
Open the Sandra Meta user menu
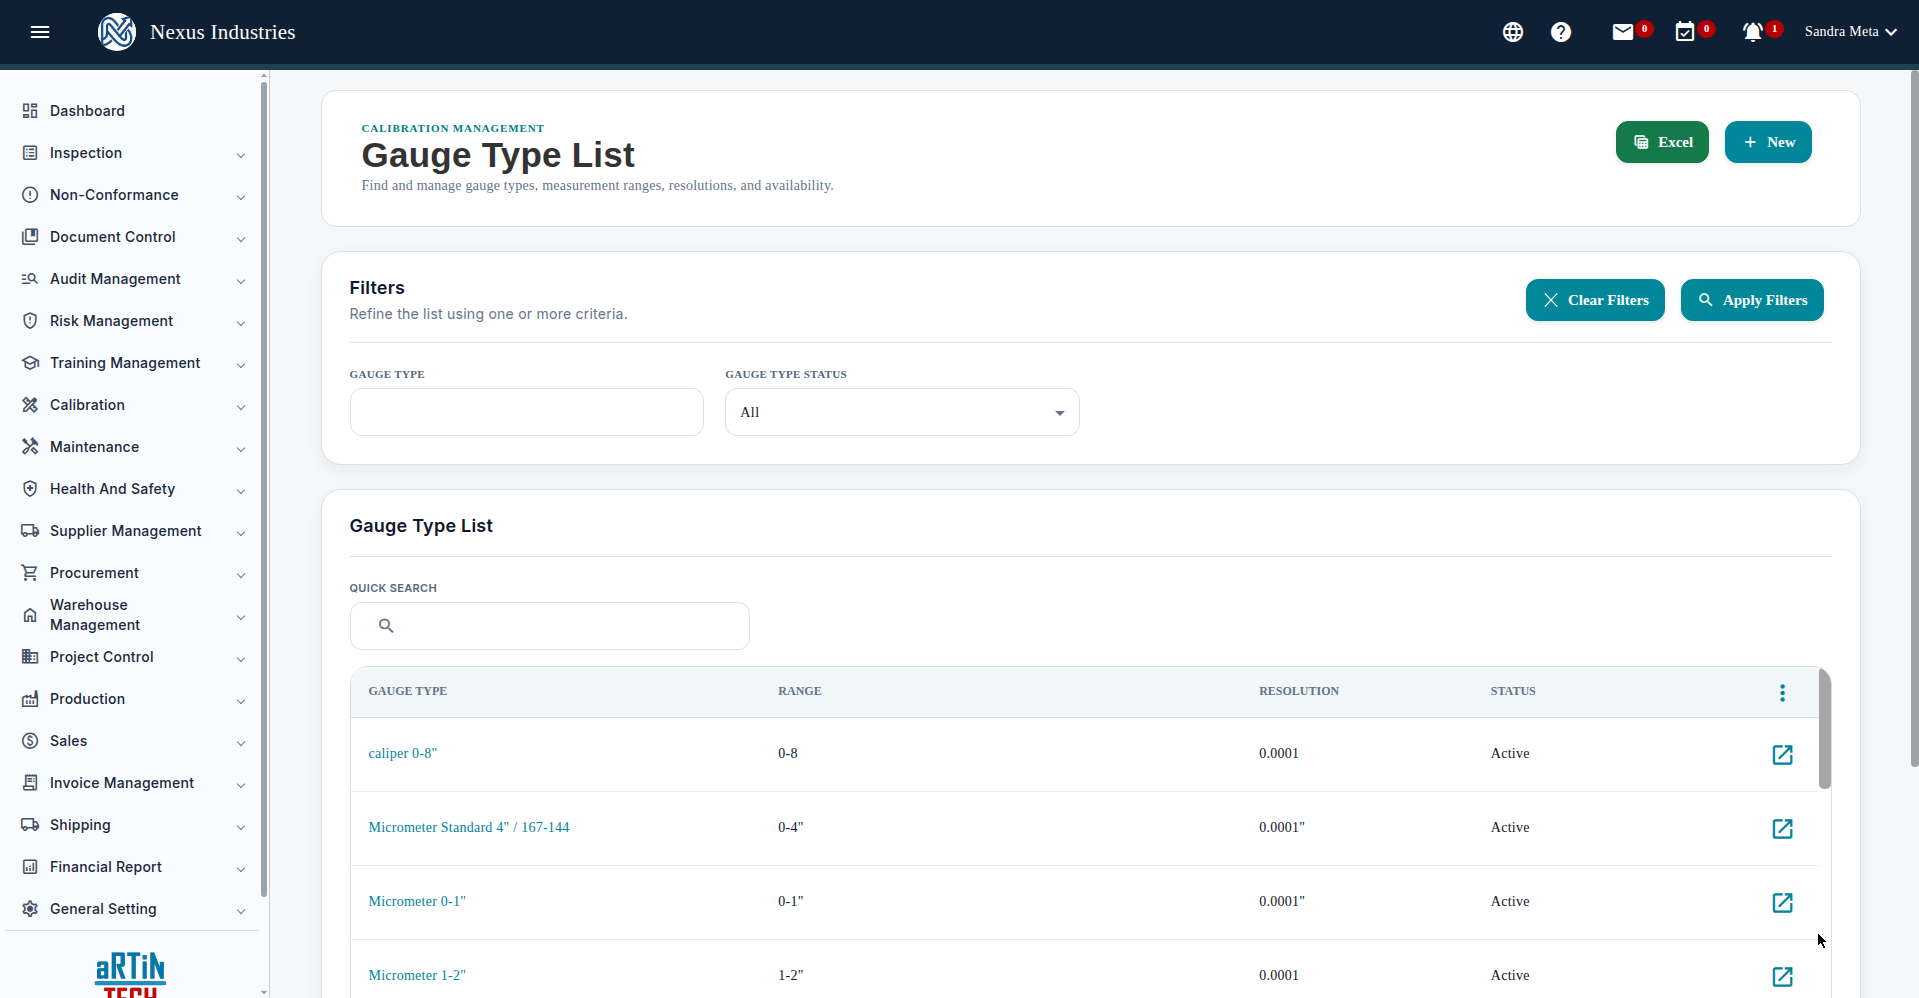pyautogui.click(x=1851, y=32)
